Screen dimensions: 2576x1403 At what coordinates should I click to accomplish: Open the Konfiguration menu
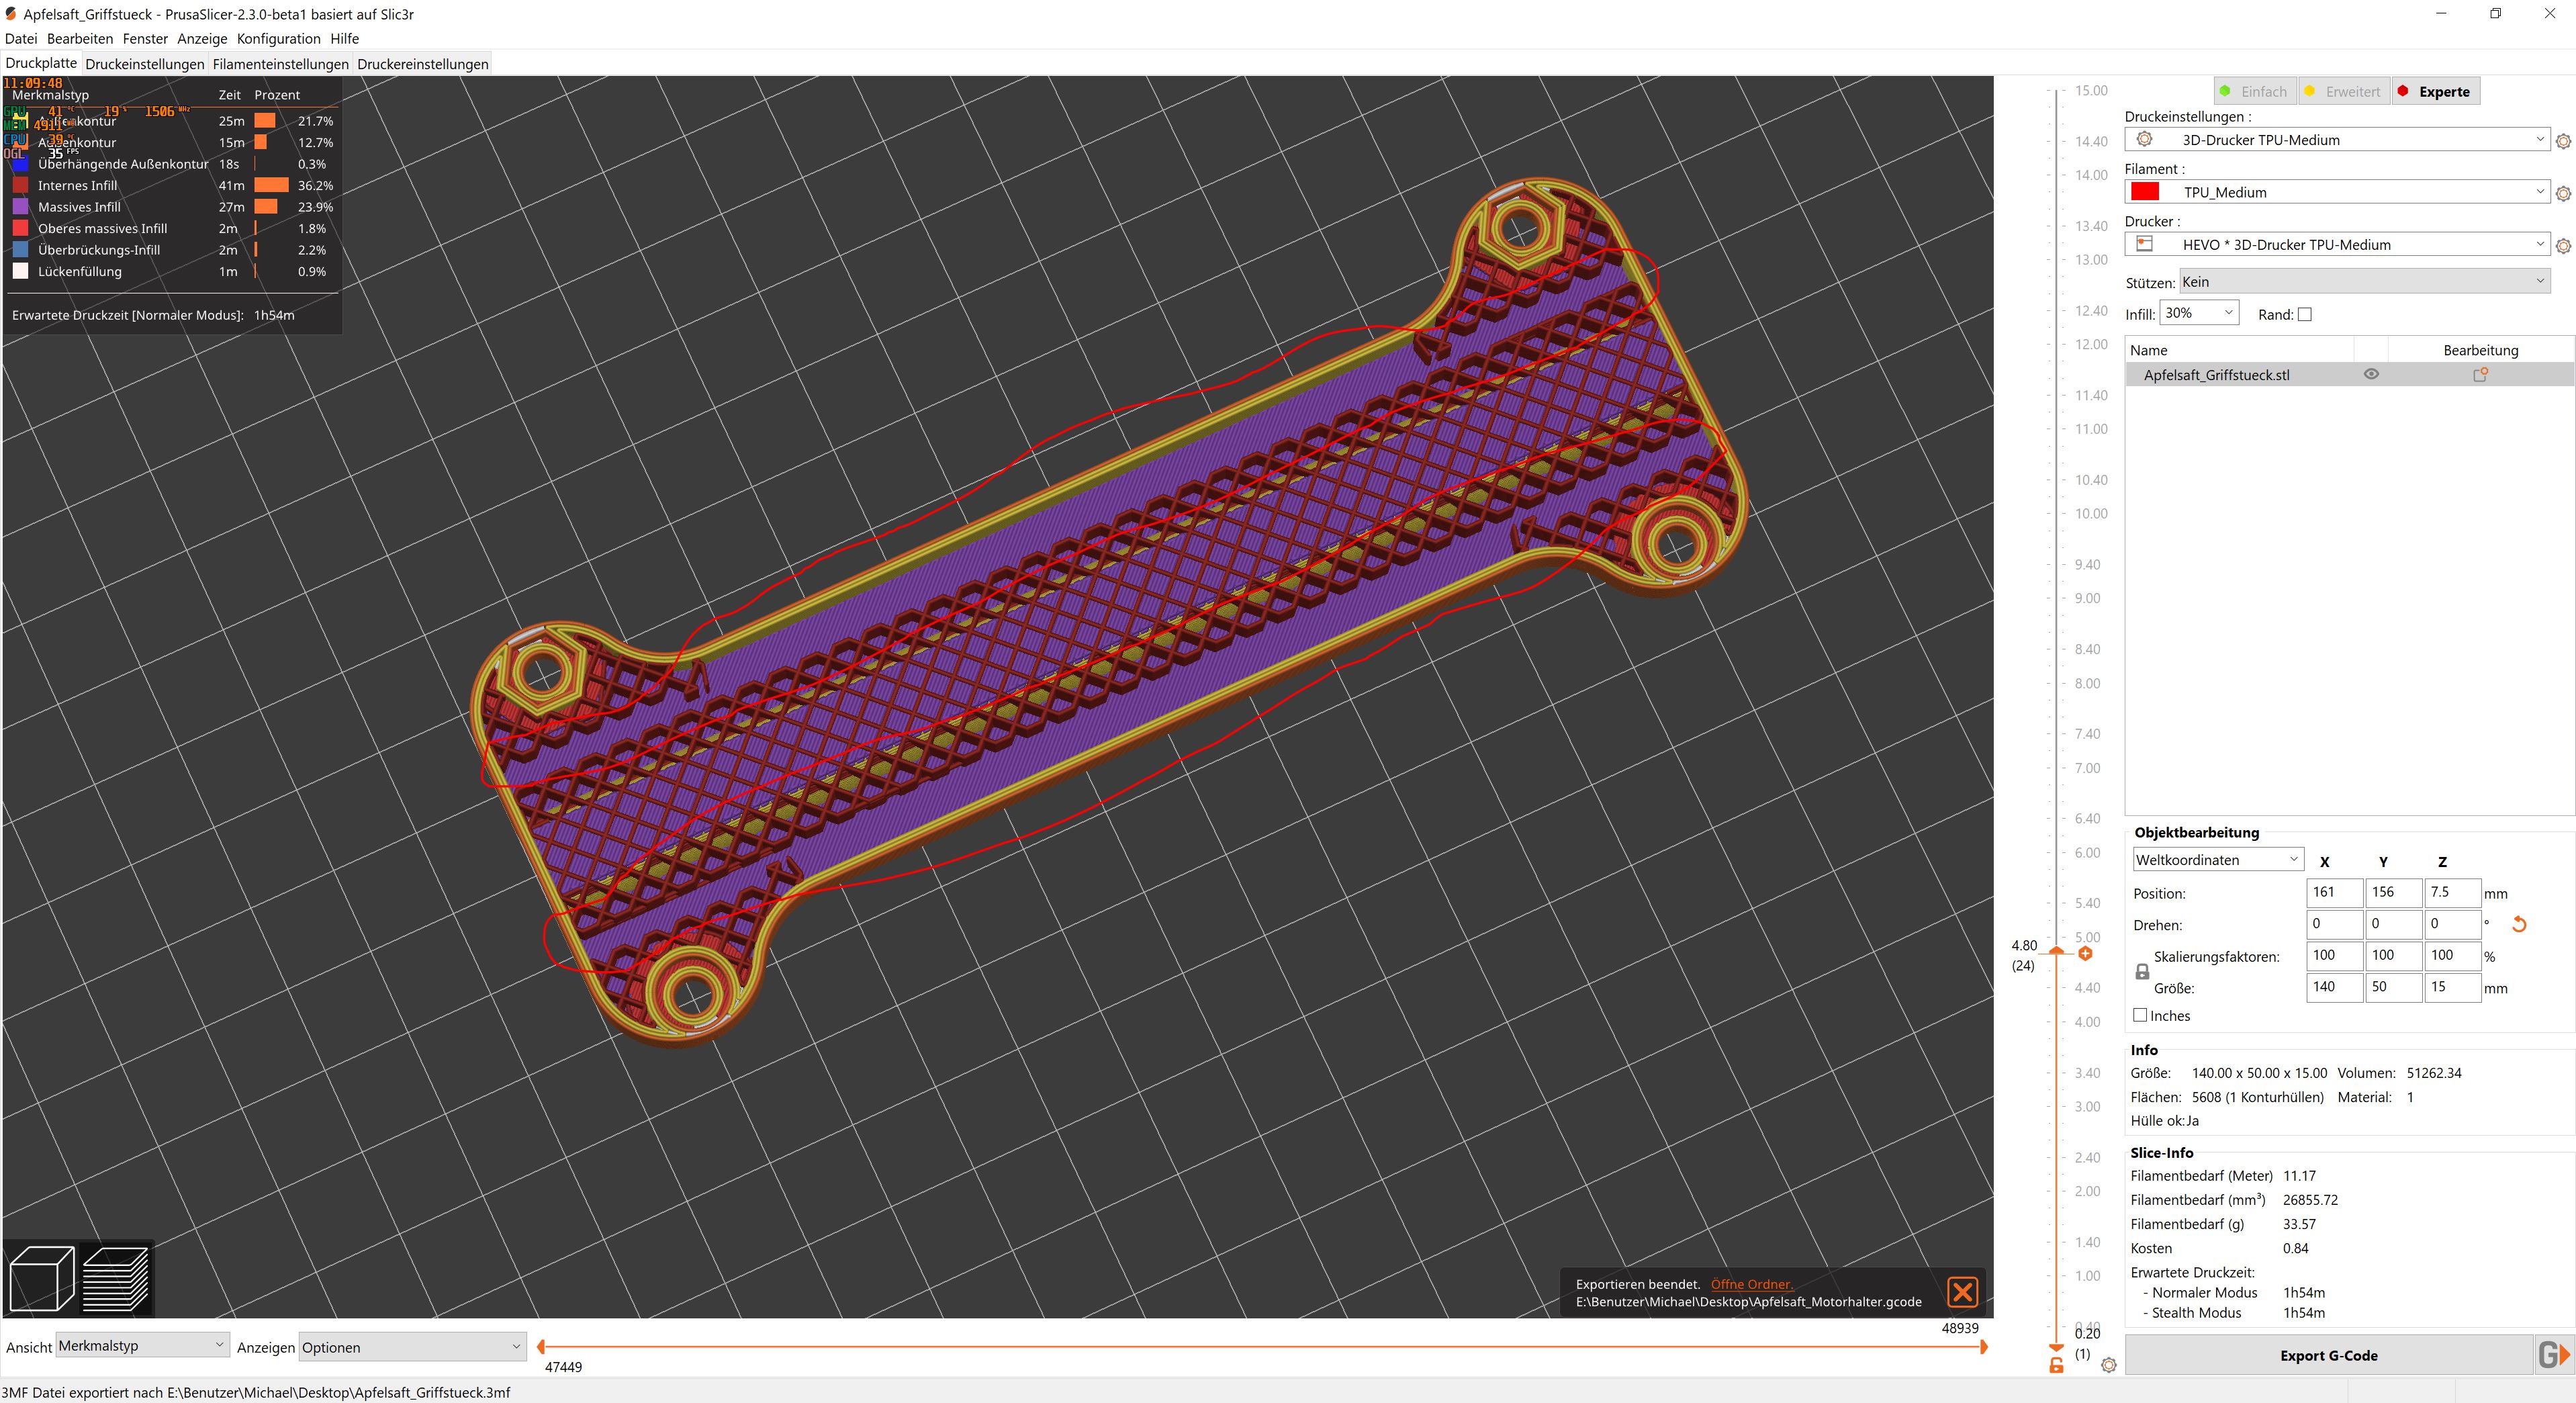pos(278,39)
